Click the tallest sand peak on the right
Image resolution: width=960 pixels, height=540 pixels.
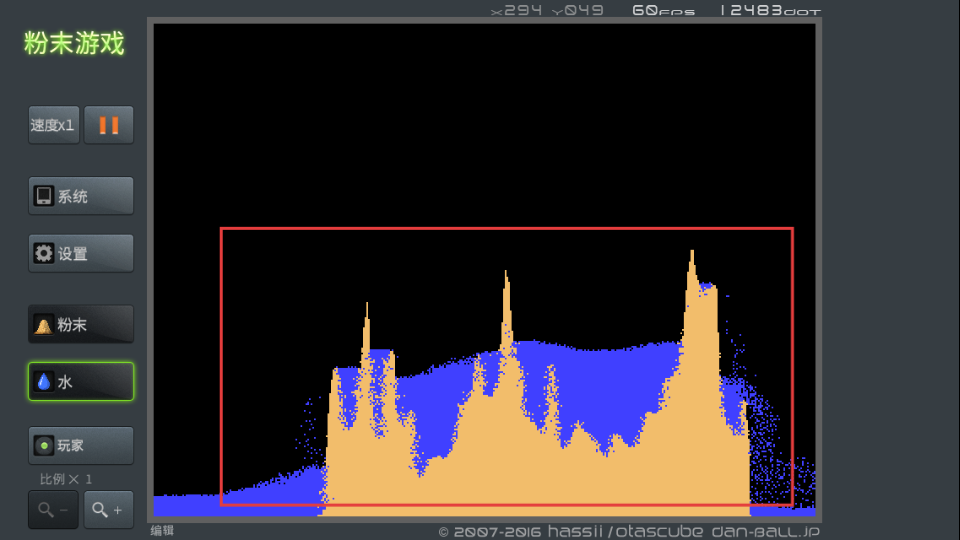(x=691, y=262)
